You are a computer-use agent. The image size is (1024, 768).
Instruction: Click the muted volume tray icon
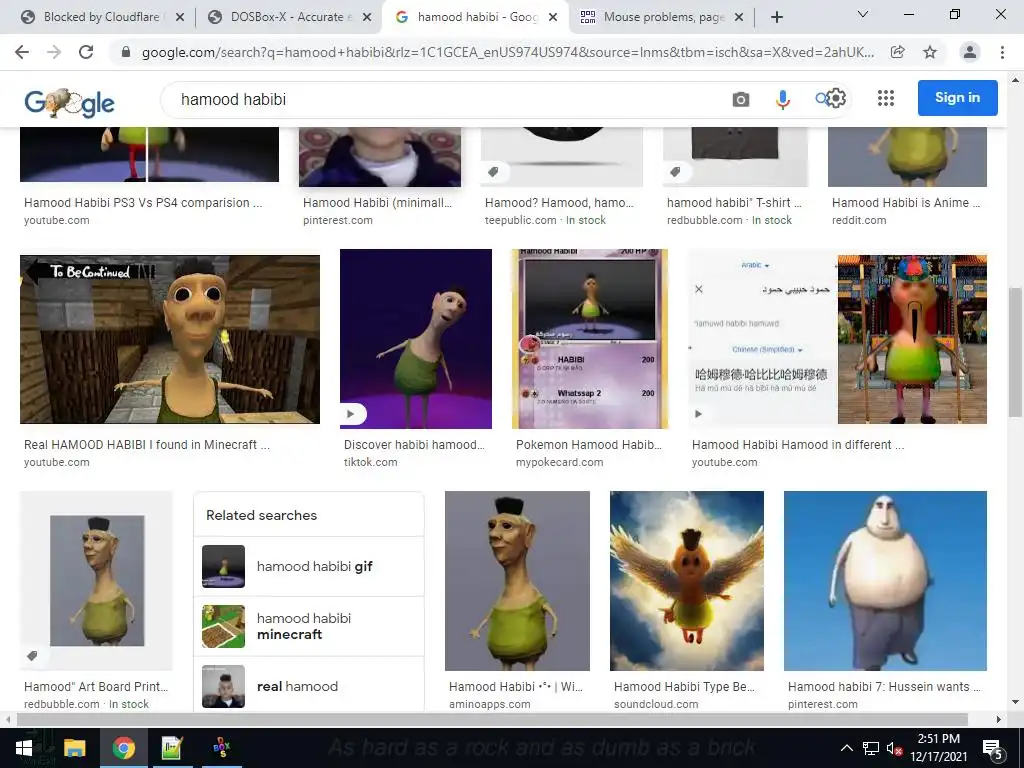point(895,748)
